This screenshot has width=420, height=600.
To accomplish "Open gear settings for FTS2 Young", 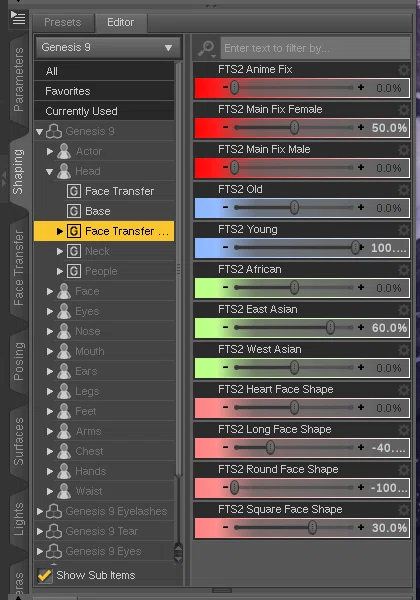I will [x=403, y=230].
